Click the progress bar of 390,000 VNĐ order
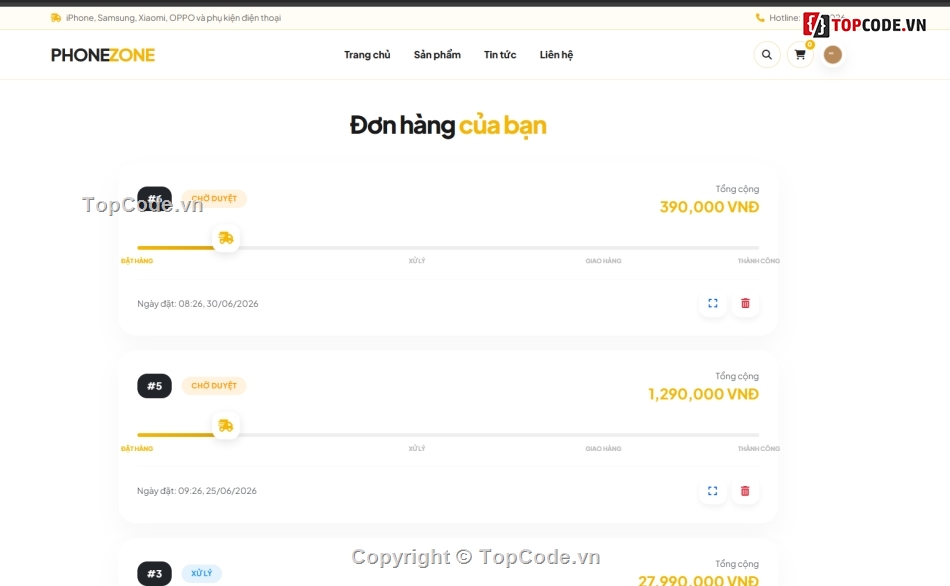The width and height of the screenshot is (950, 586). [448, 247]
